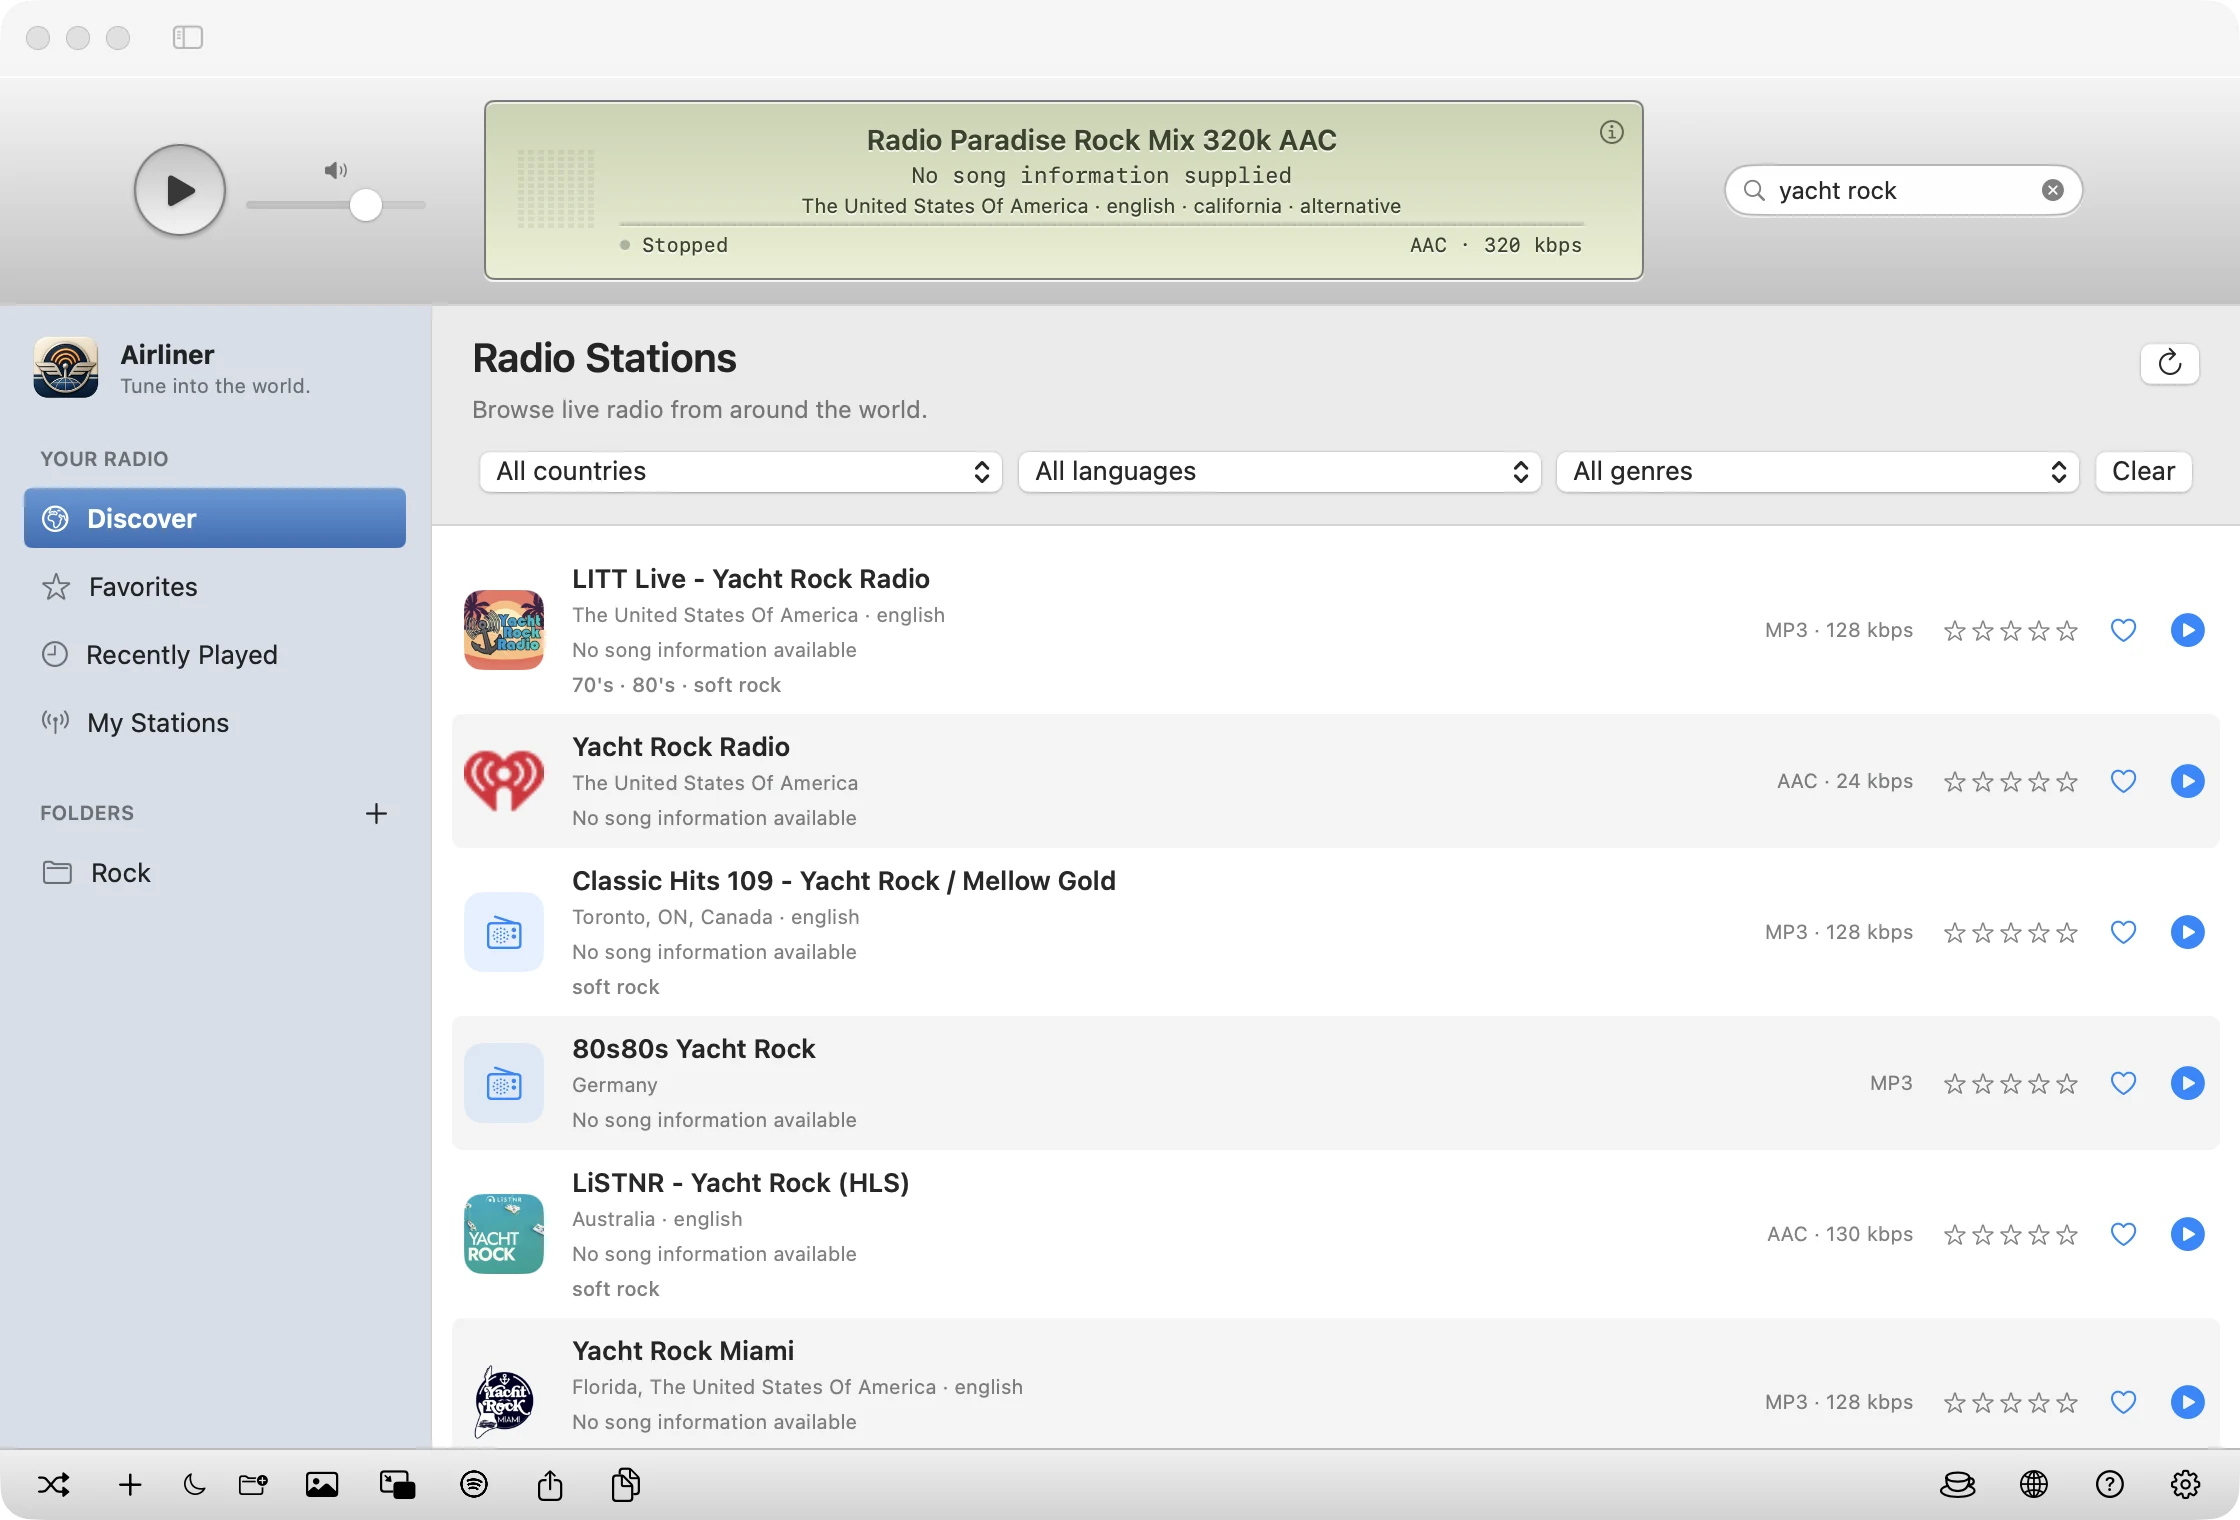Play the Classic Hits 109 station
Screen dimensions: 2240x1520
[2187, 932]
